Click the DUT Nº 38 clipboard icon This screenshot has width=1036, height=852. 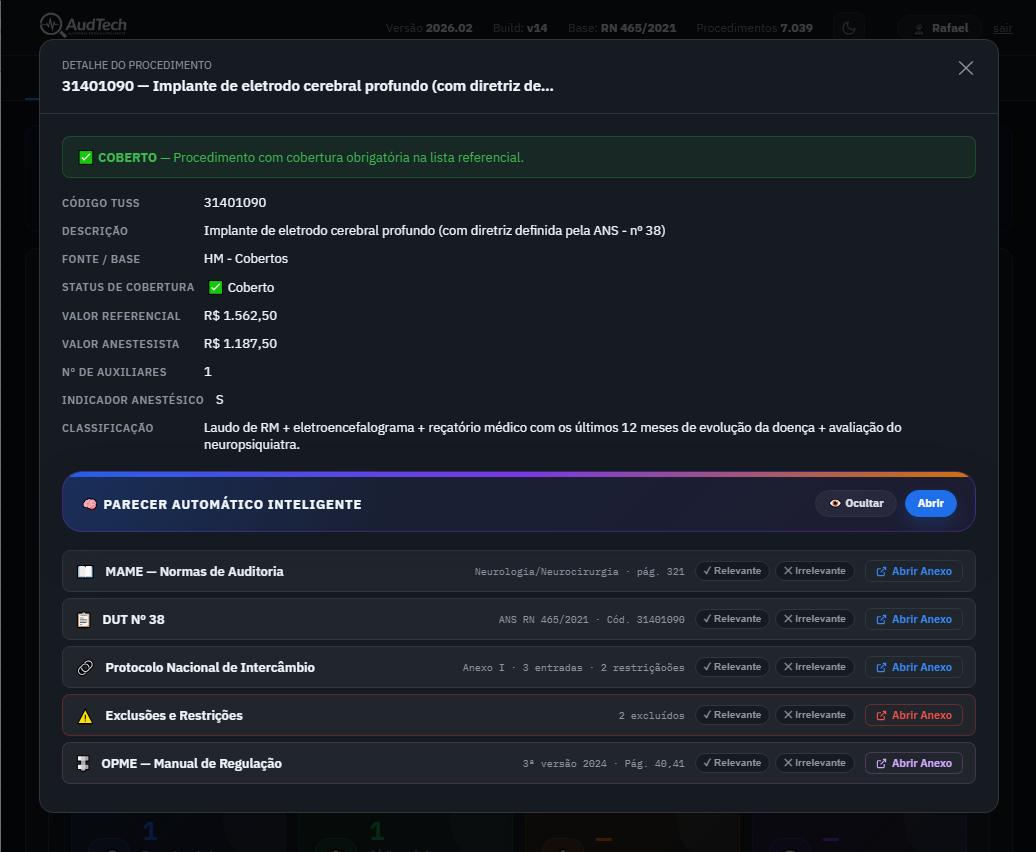tap(84, 620)
